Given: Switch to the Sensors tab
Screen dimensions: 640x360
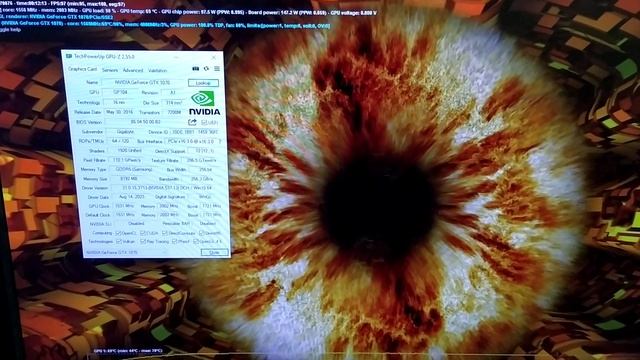Looking at the screenshot, I should tap(110, 70).
